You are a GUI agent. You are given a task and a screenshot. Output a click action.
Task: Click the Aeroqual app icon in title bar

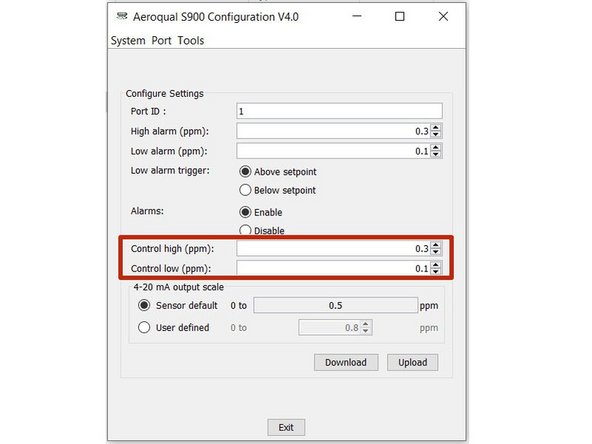click(122, 17)
